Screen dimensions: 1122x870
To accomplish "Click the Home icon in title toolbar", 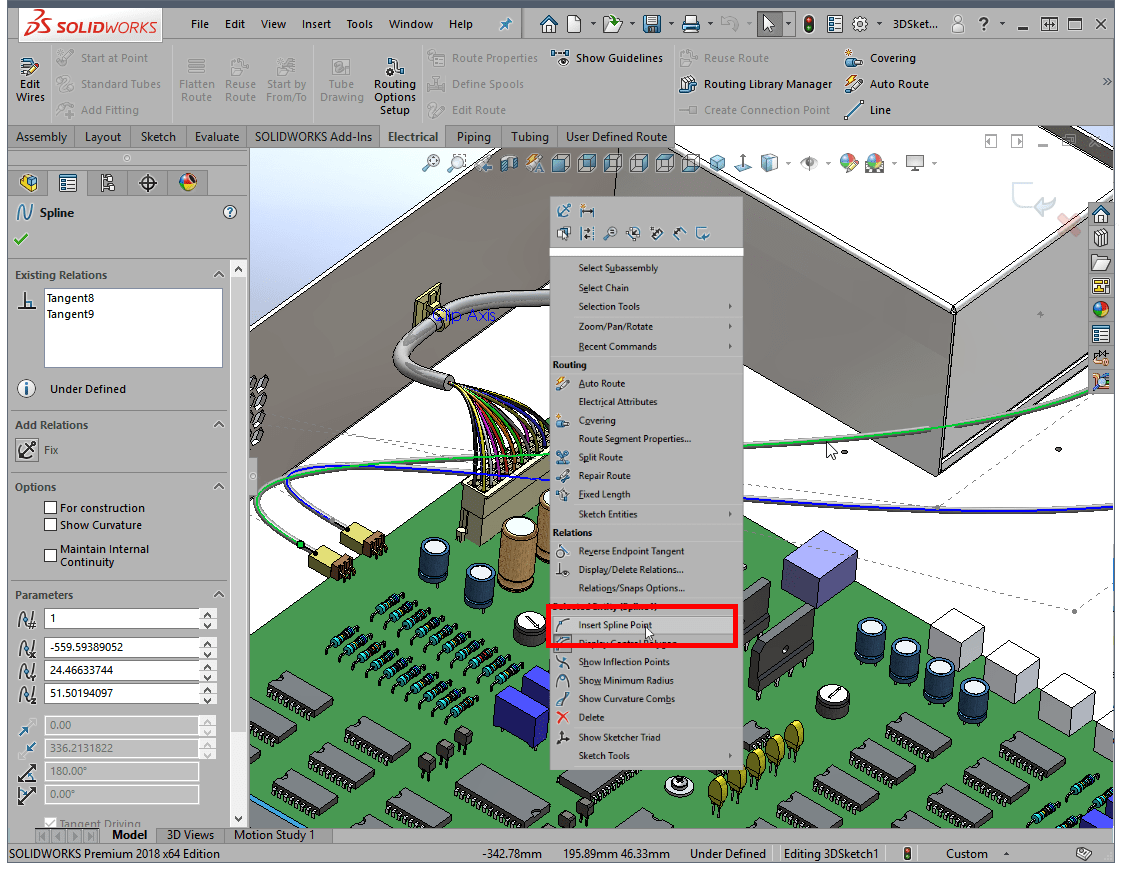I will 549,24.
